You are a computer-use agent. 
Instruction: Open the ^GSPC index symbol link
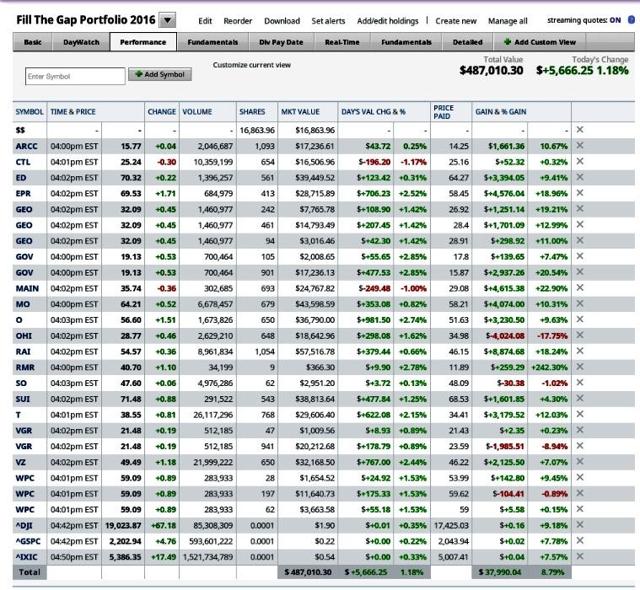coord(28,541)
